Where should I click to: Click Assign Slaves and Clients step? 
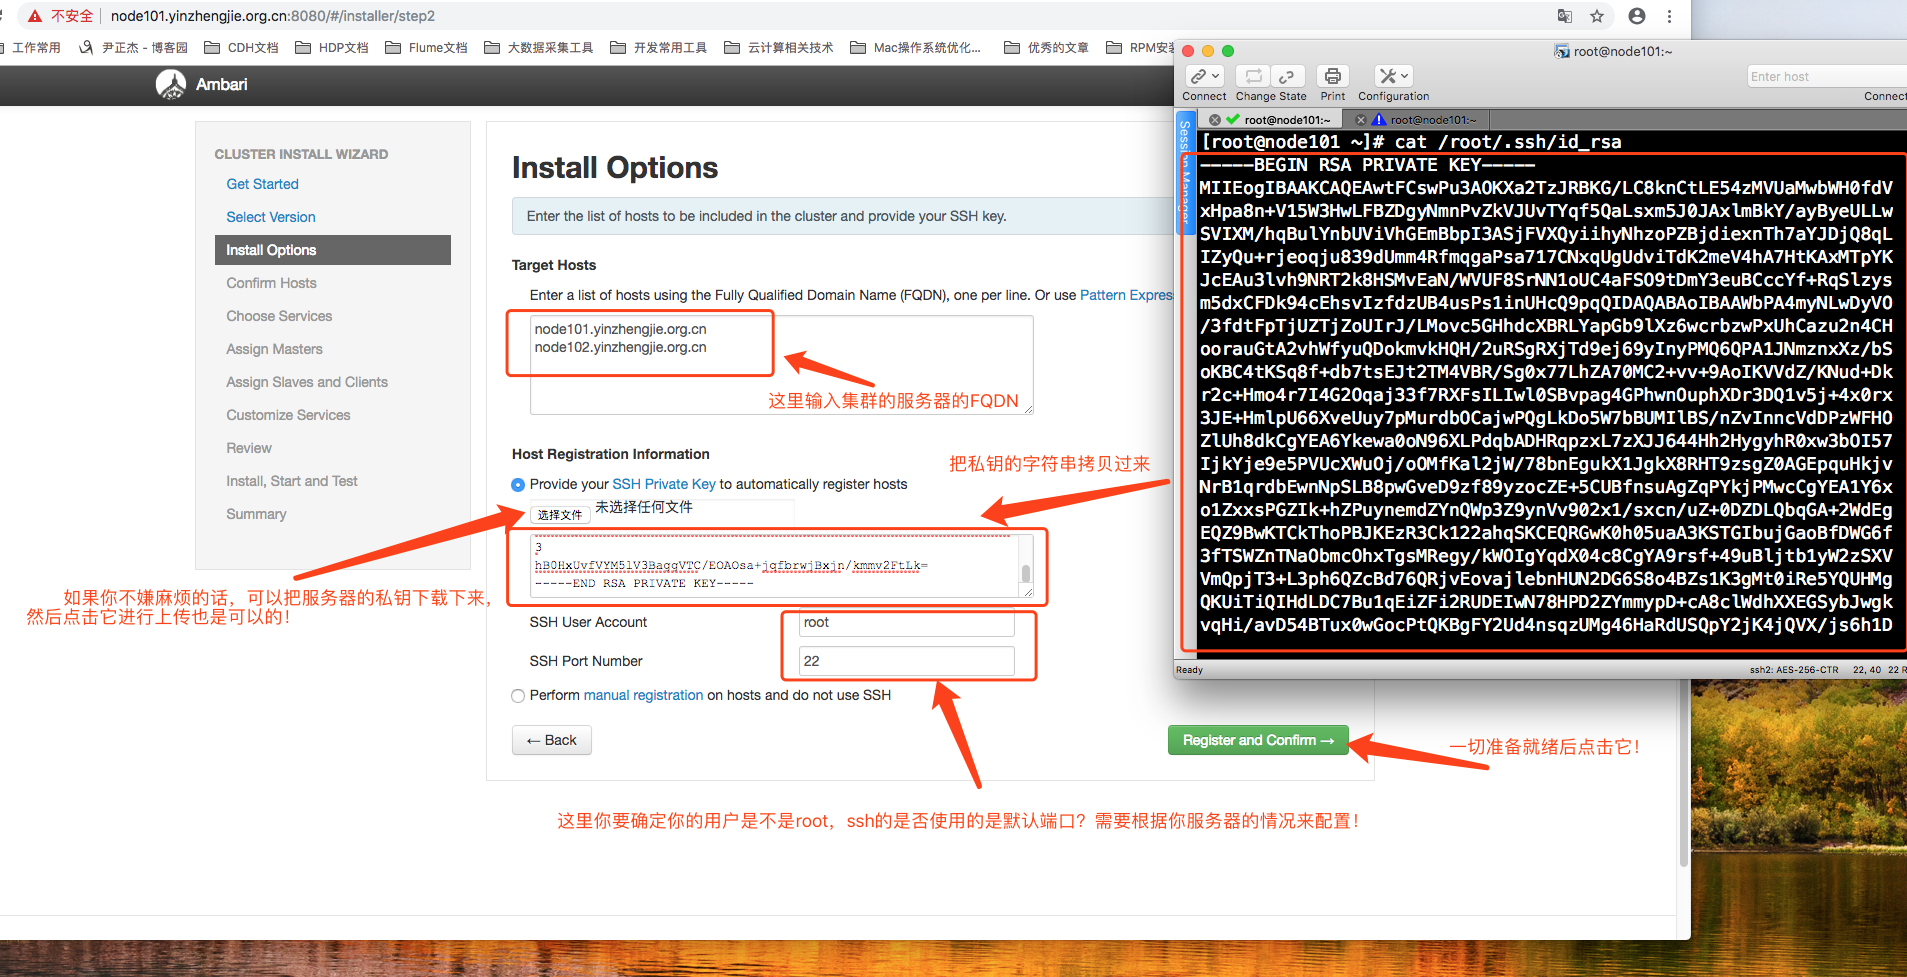pyautogui.click(x=306, y=382)
